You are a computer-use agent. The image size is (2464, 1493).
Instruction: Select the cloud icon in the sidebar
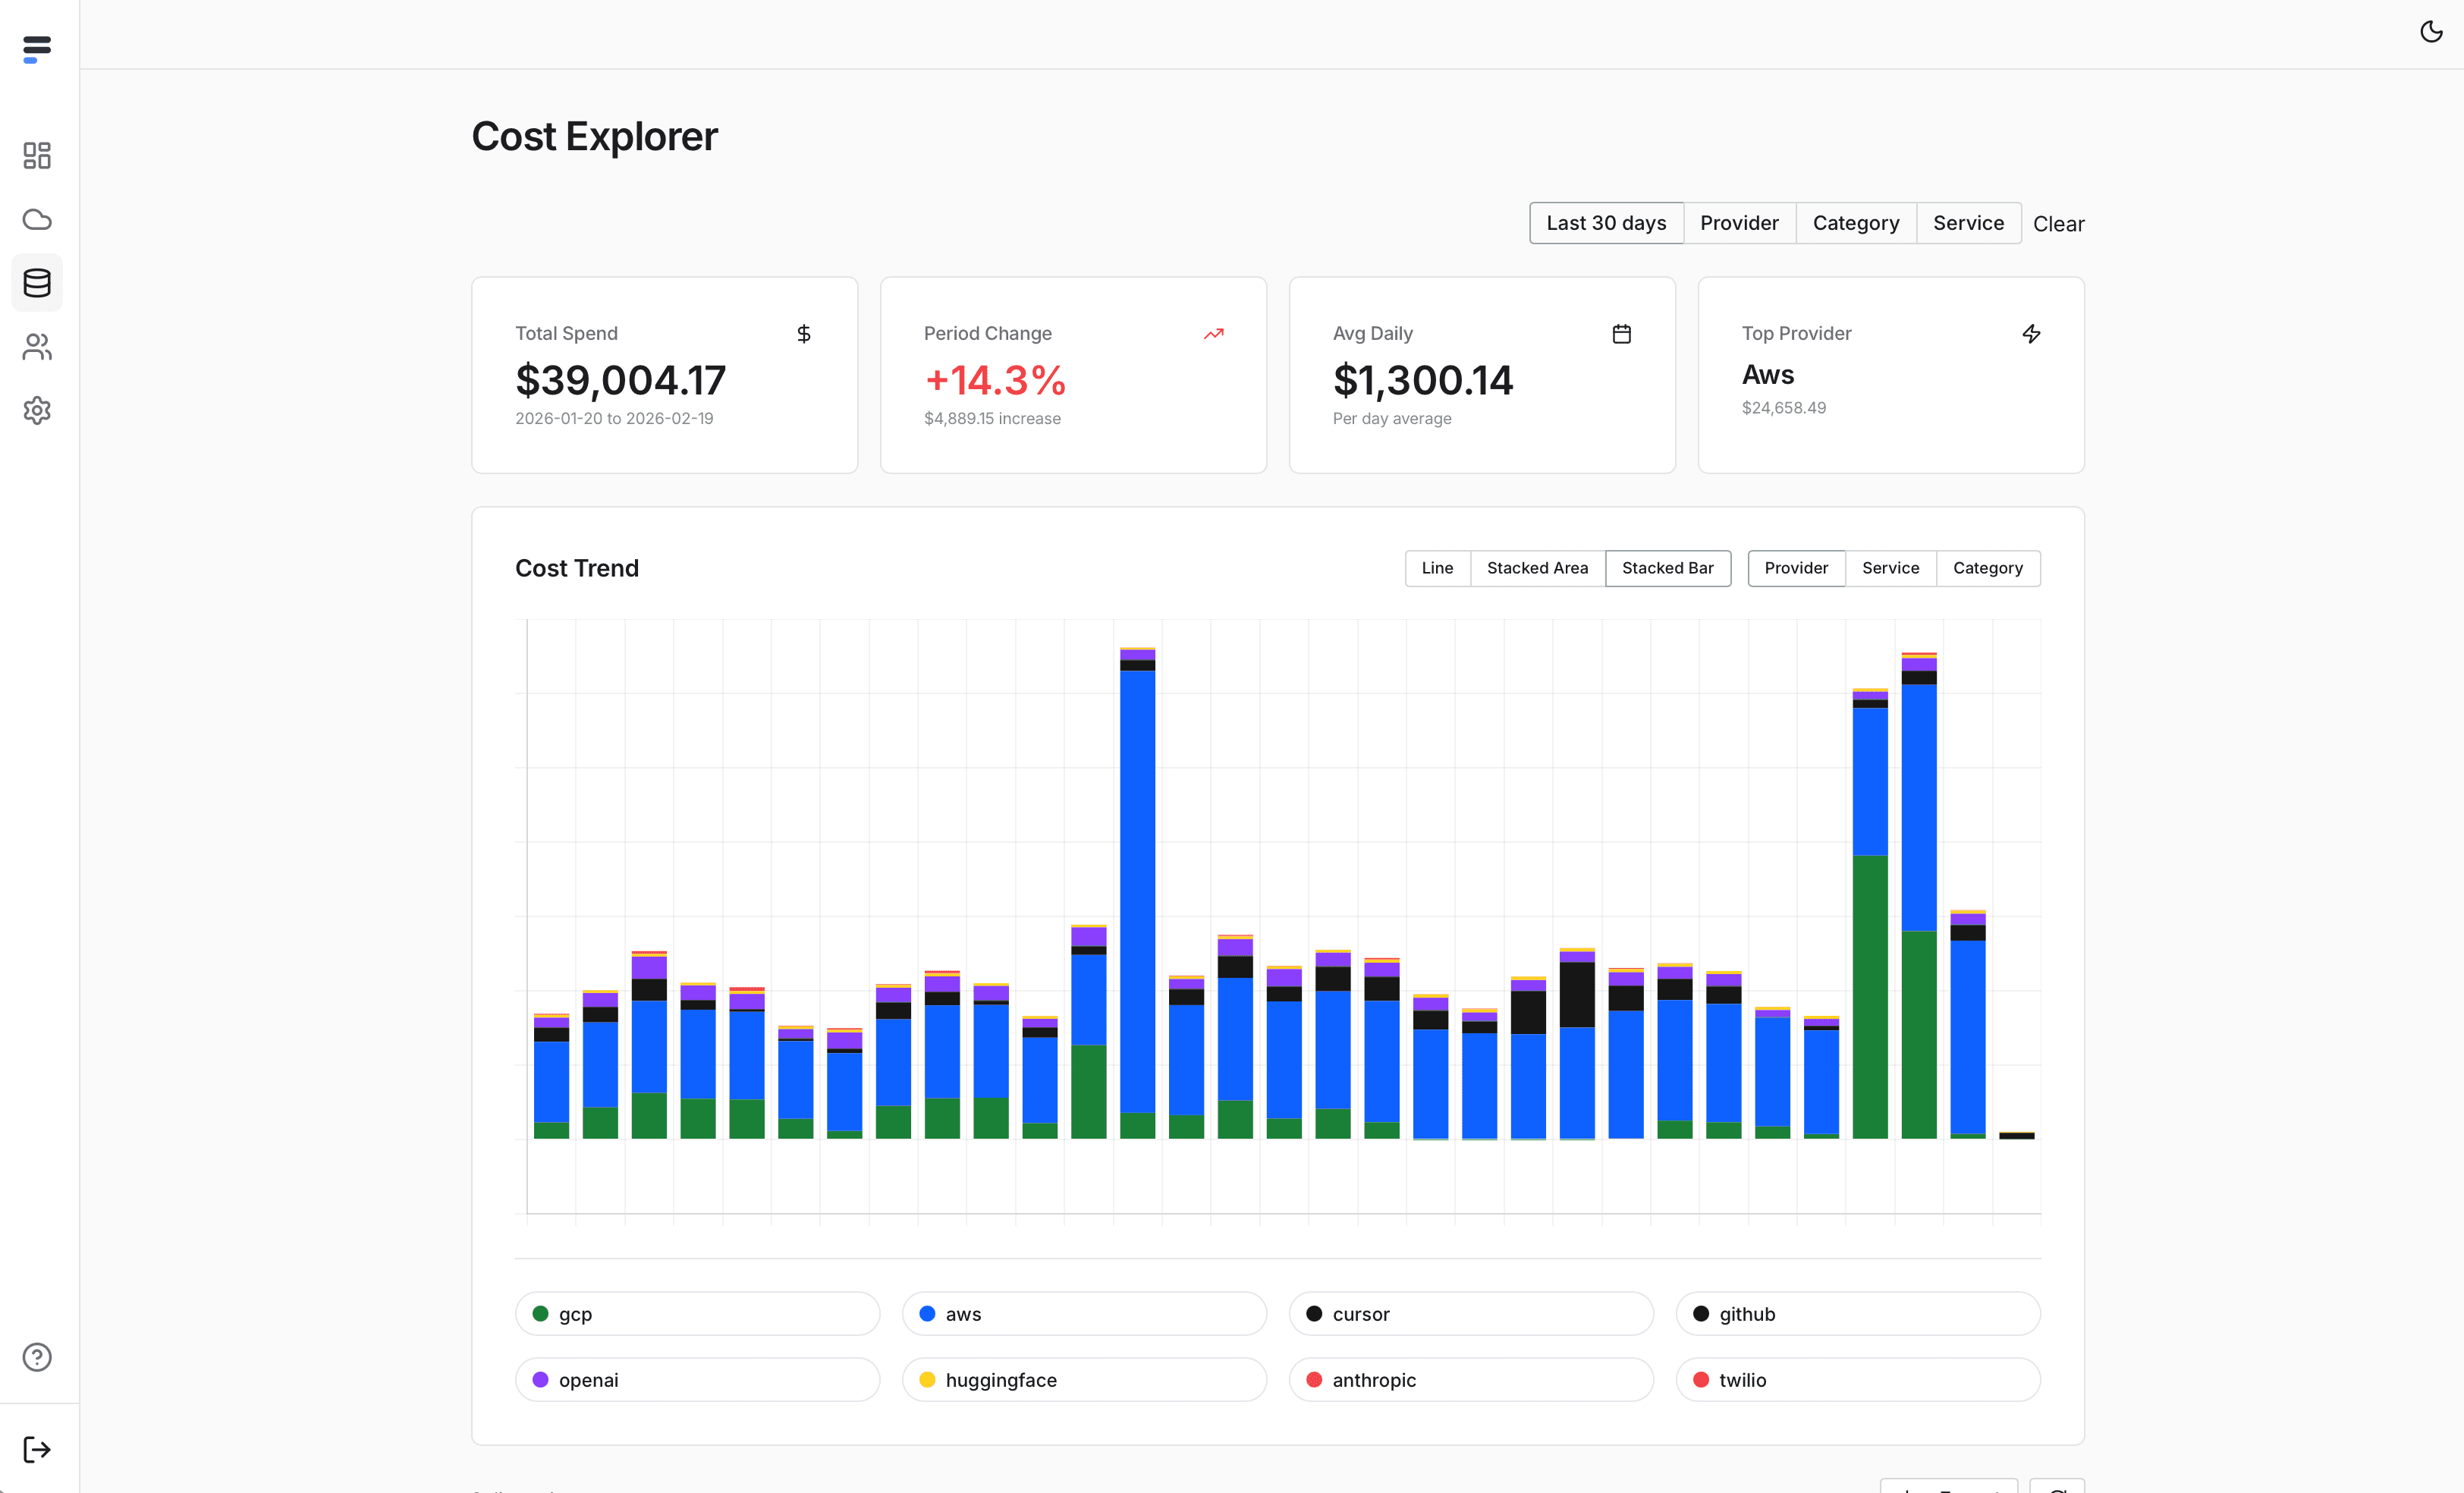(37, 219)
